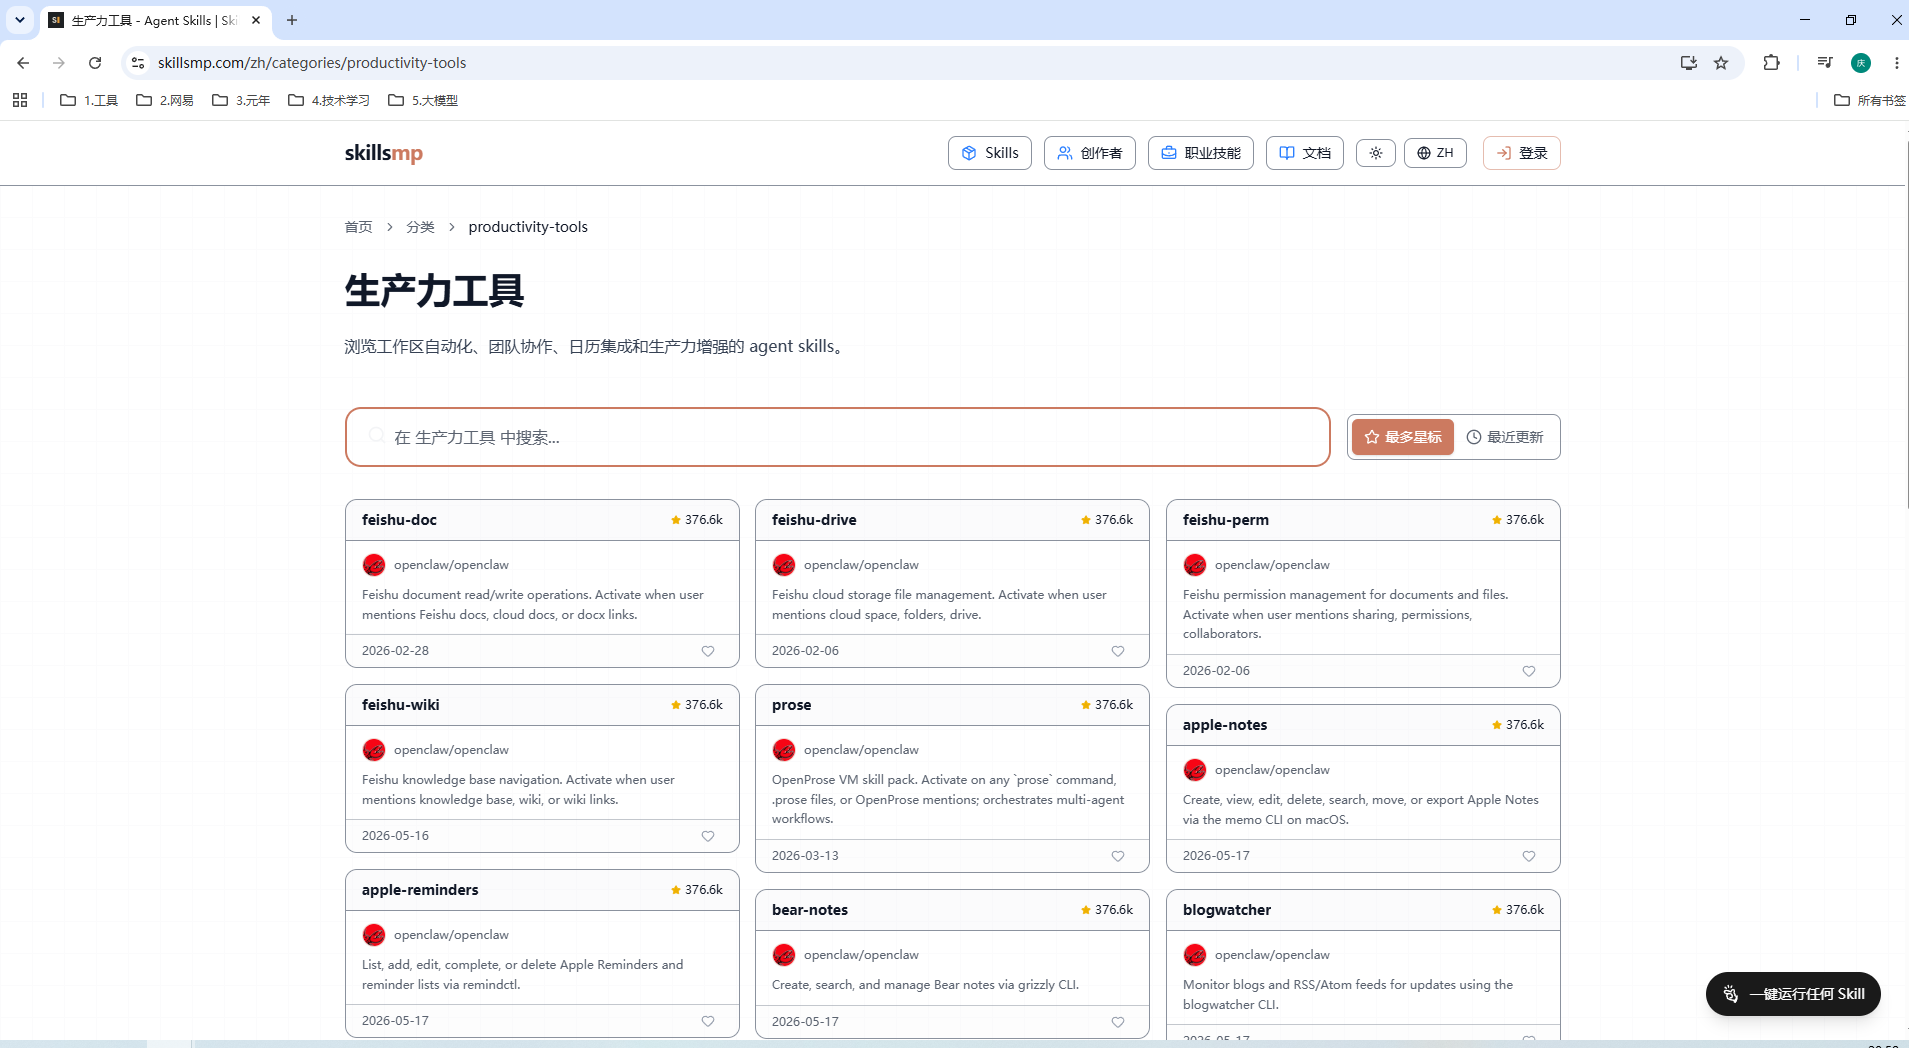Like the feishu-drive skill heart icon
The width and height of the screenshot is (1909, 1048).
pyautogui.click(x=1118, y=651)
